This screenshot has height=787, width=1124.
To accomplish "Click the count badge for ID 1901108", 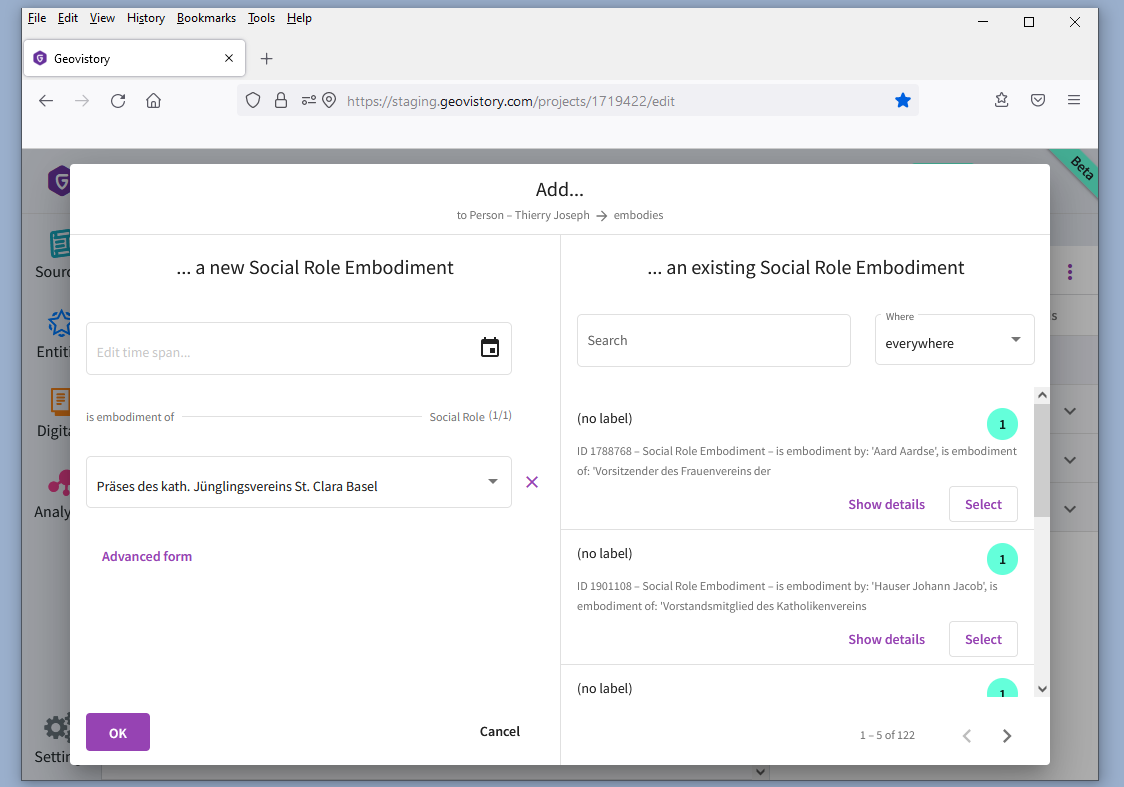I will (1002, 559).
